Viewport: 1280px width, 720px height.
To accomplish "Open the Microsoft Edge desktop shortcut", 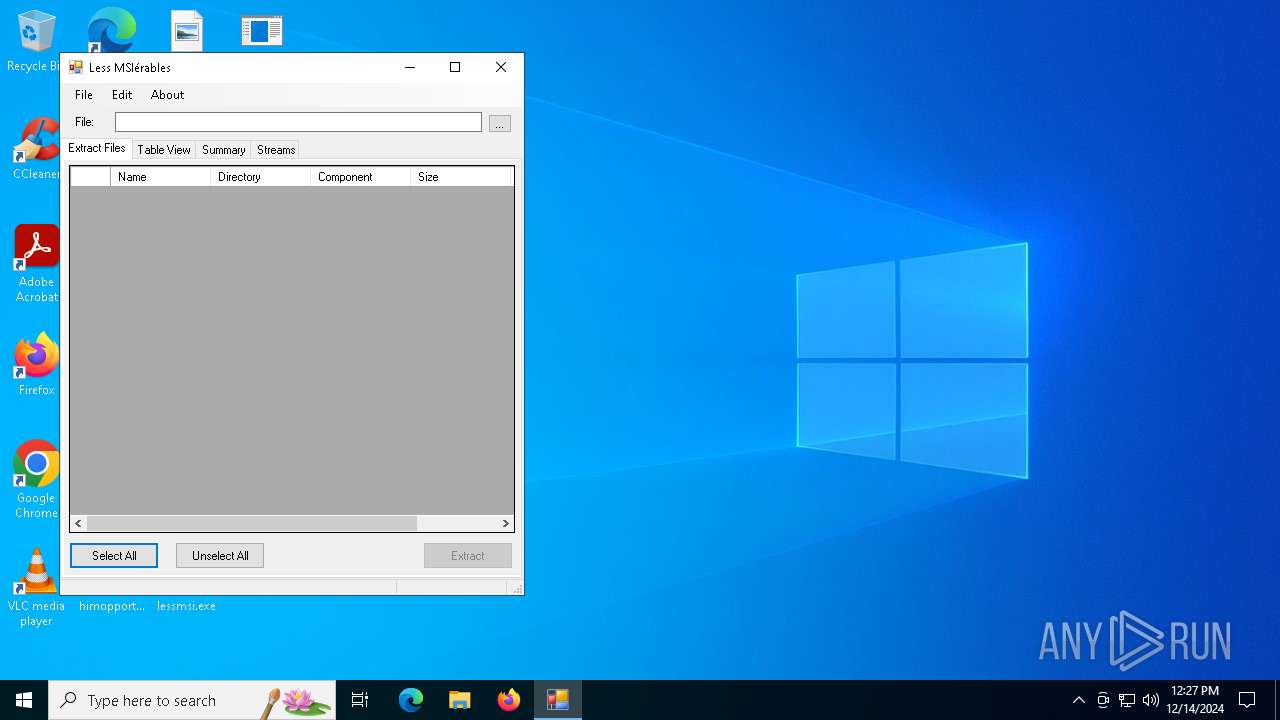I will coord(111,30).
